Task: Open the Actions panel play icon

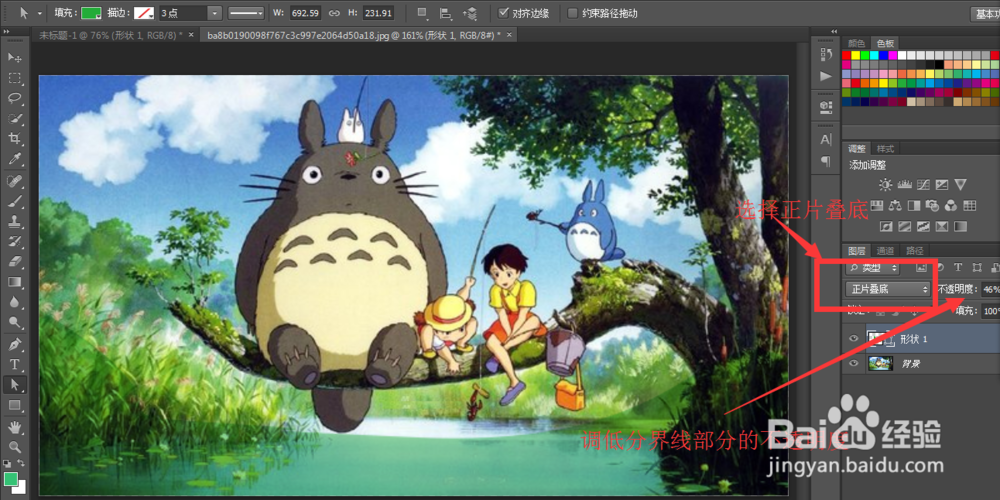Action: tap(826, 77)
